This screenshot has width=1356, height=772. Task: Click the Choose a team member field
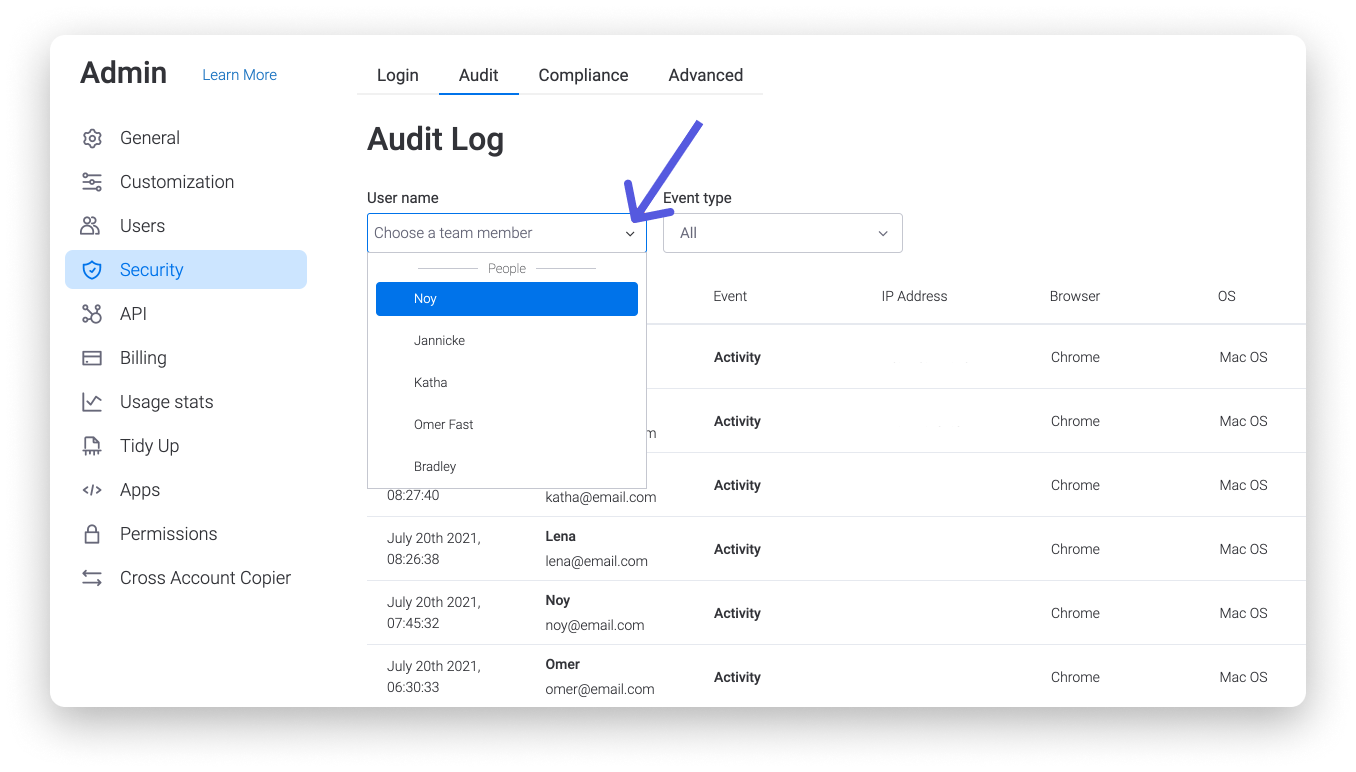coord(507,233)
